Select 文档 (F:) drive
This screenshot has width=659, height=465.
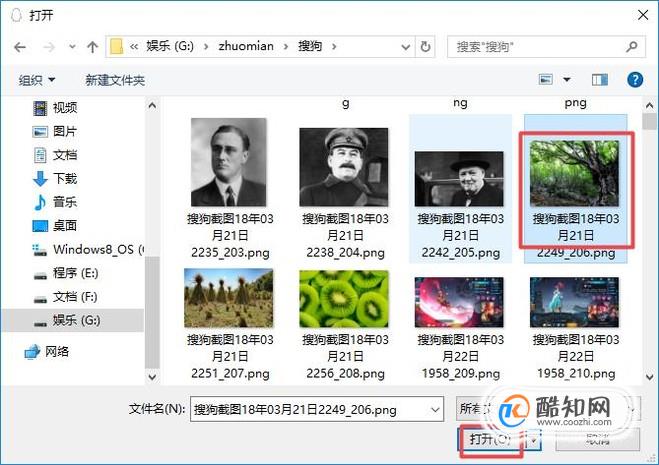pos(75,297)
